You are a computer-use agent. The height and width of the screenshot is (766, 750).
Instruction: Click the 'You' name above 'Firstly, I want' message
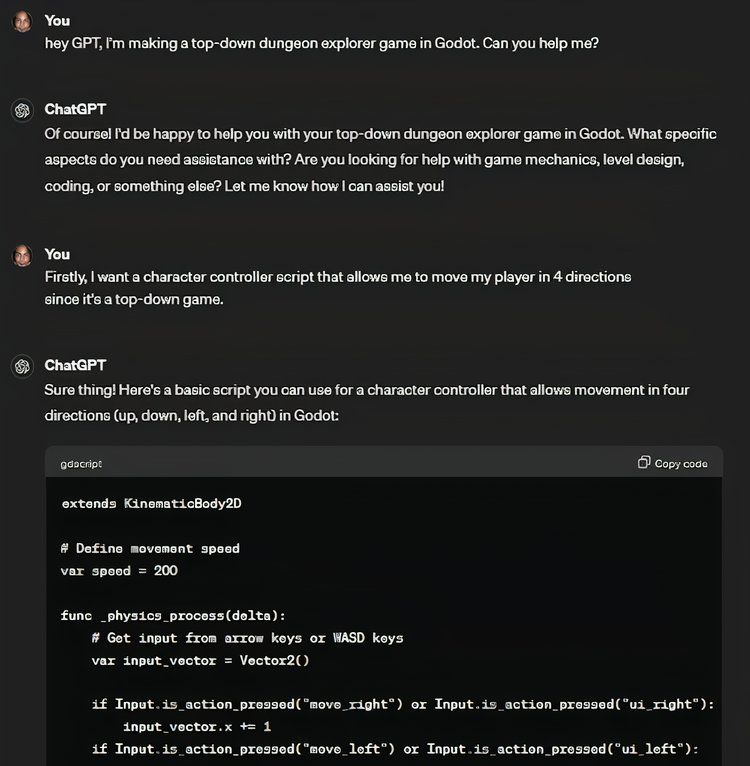point(57,255)
